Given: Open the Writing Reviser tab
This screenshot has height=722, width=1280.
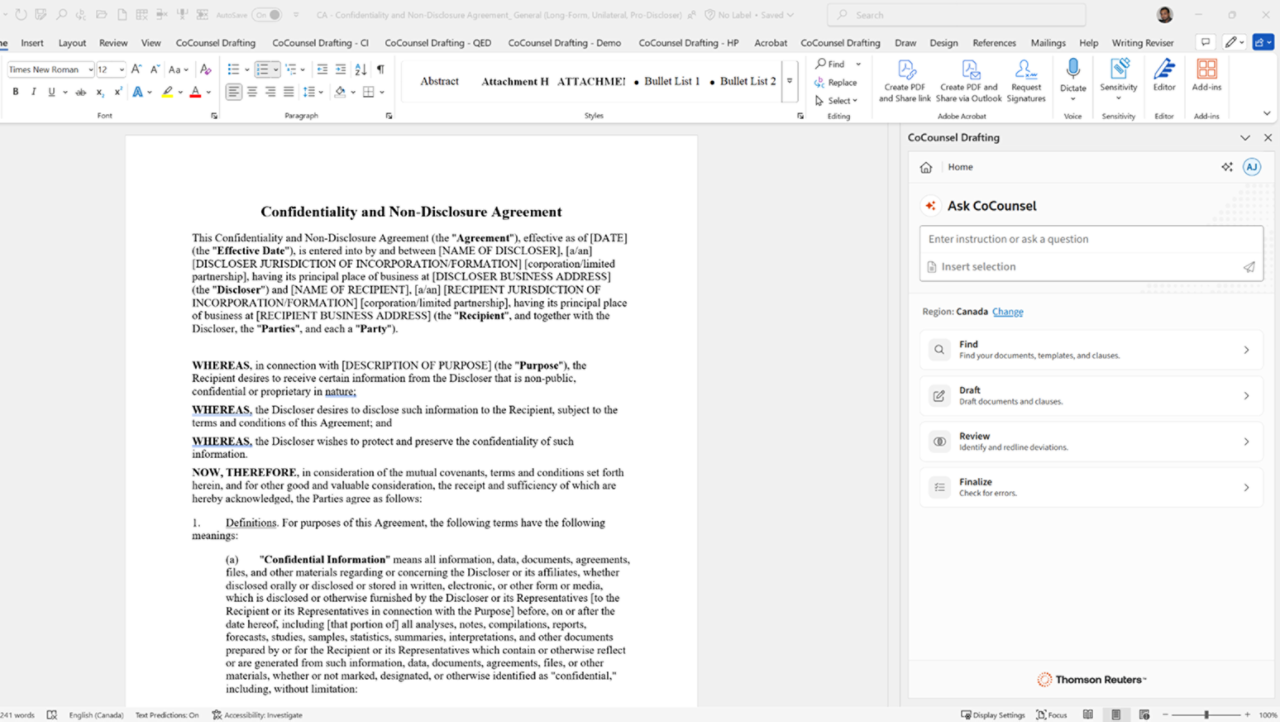Looking at the screenshot, I should [1143, 43].
